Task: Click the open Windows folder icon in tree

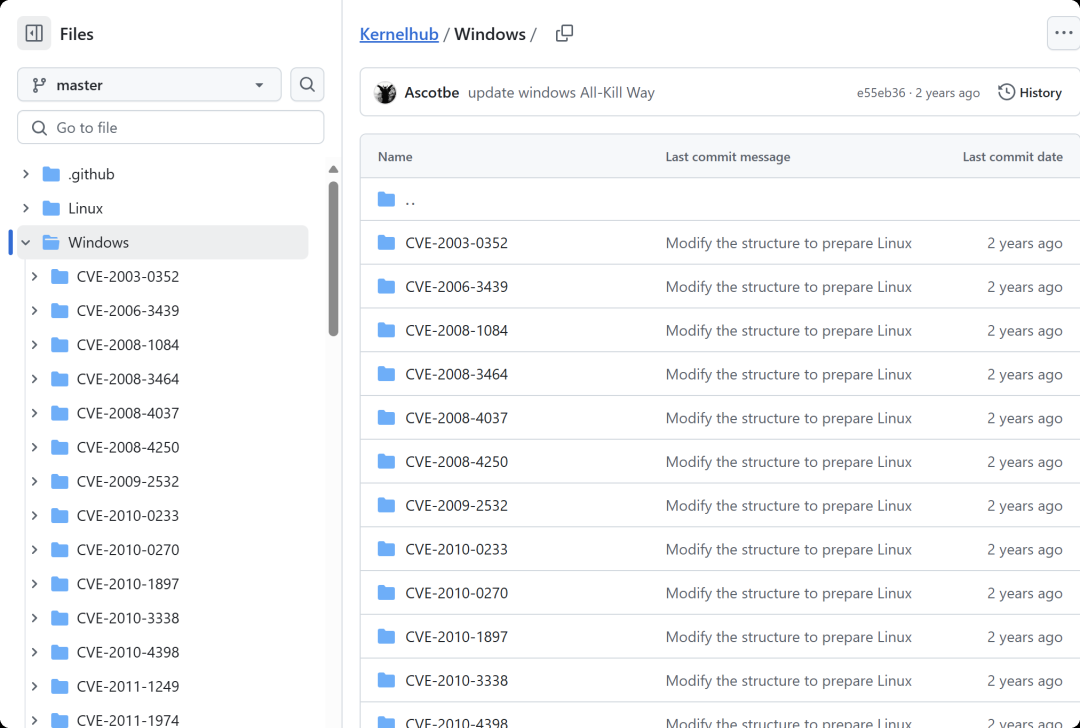Action: (x=51, y=242)
